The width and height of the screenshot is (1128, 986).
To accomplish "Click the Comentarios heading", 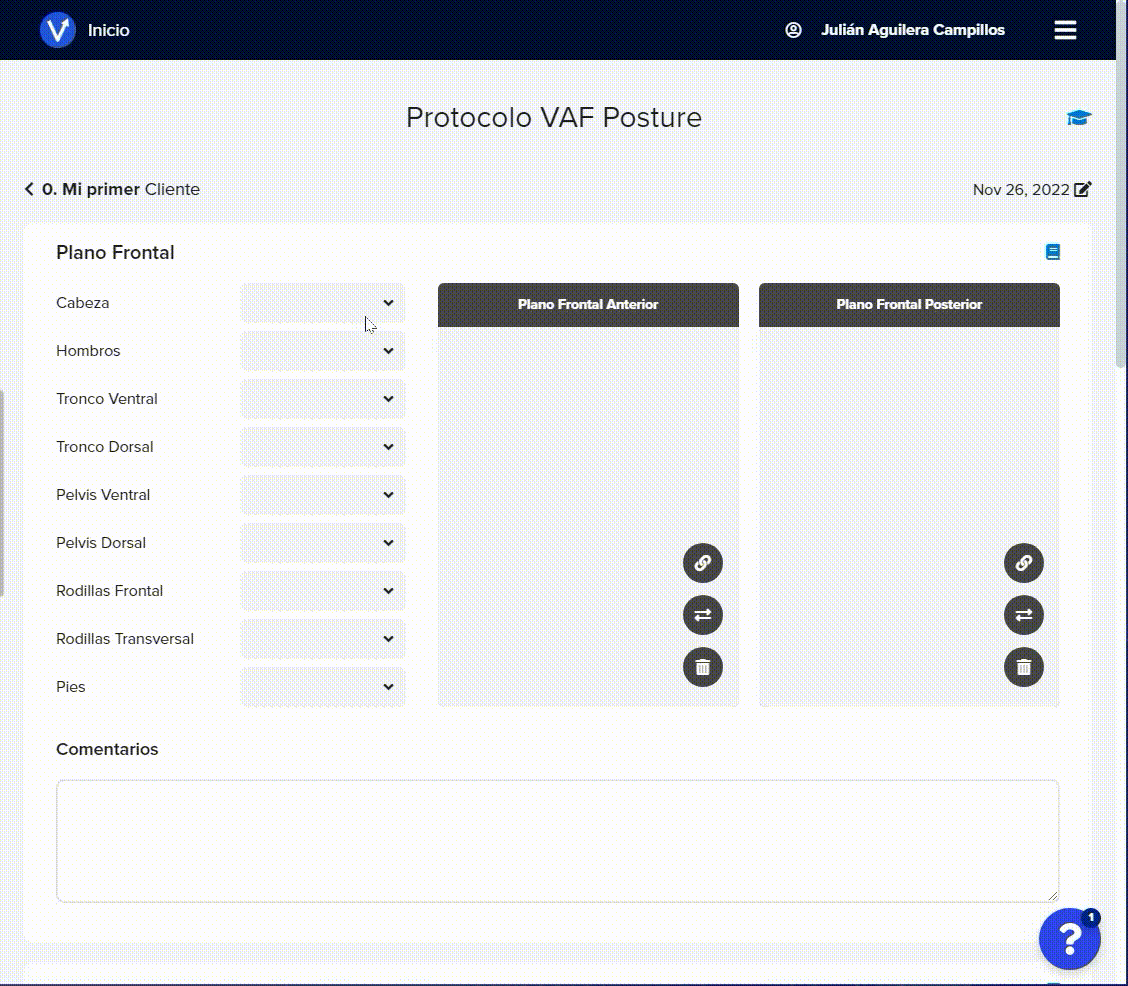I will click(x=107, y=749).
